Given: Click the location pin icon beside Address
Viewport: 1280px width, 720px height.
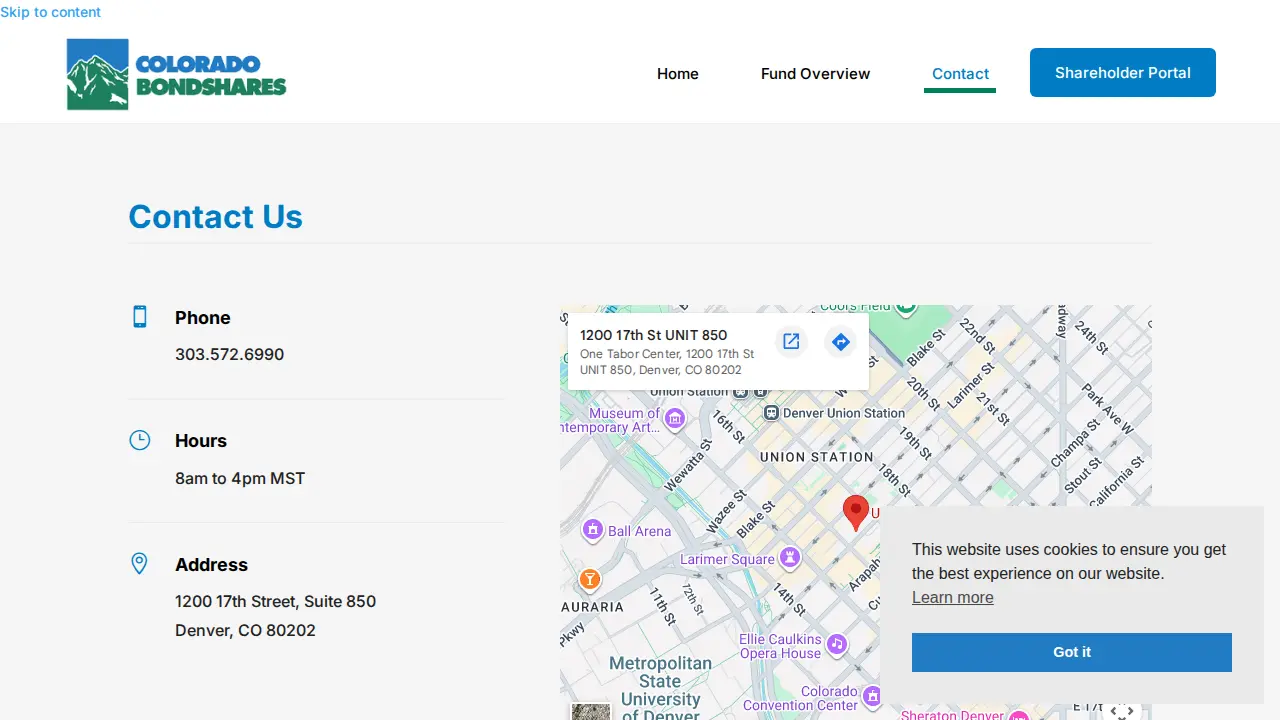Looking at the screenshot, I should 140,564.
